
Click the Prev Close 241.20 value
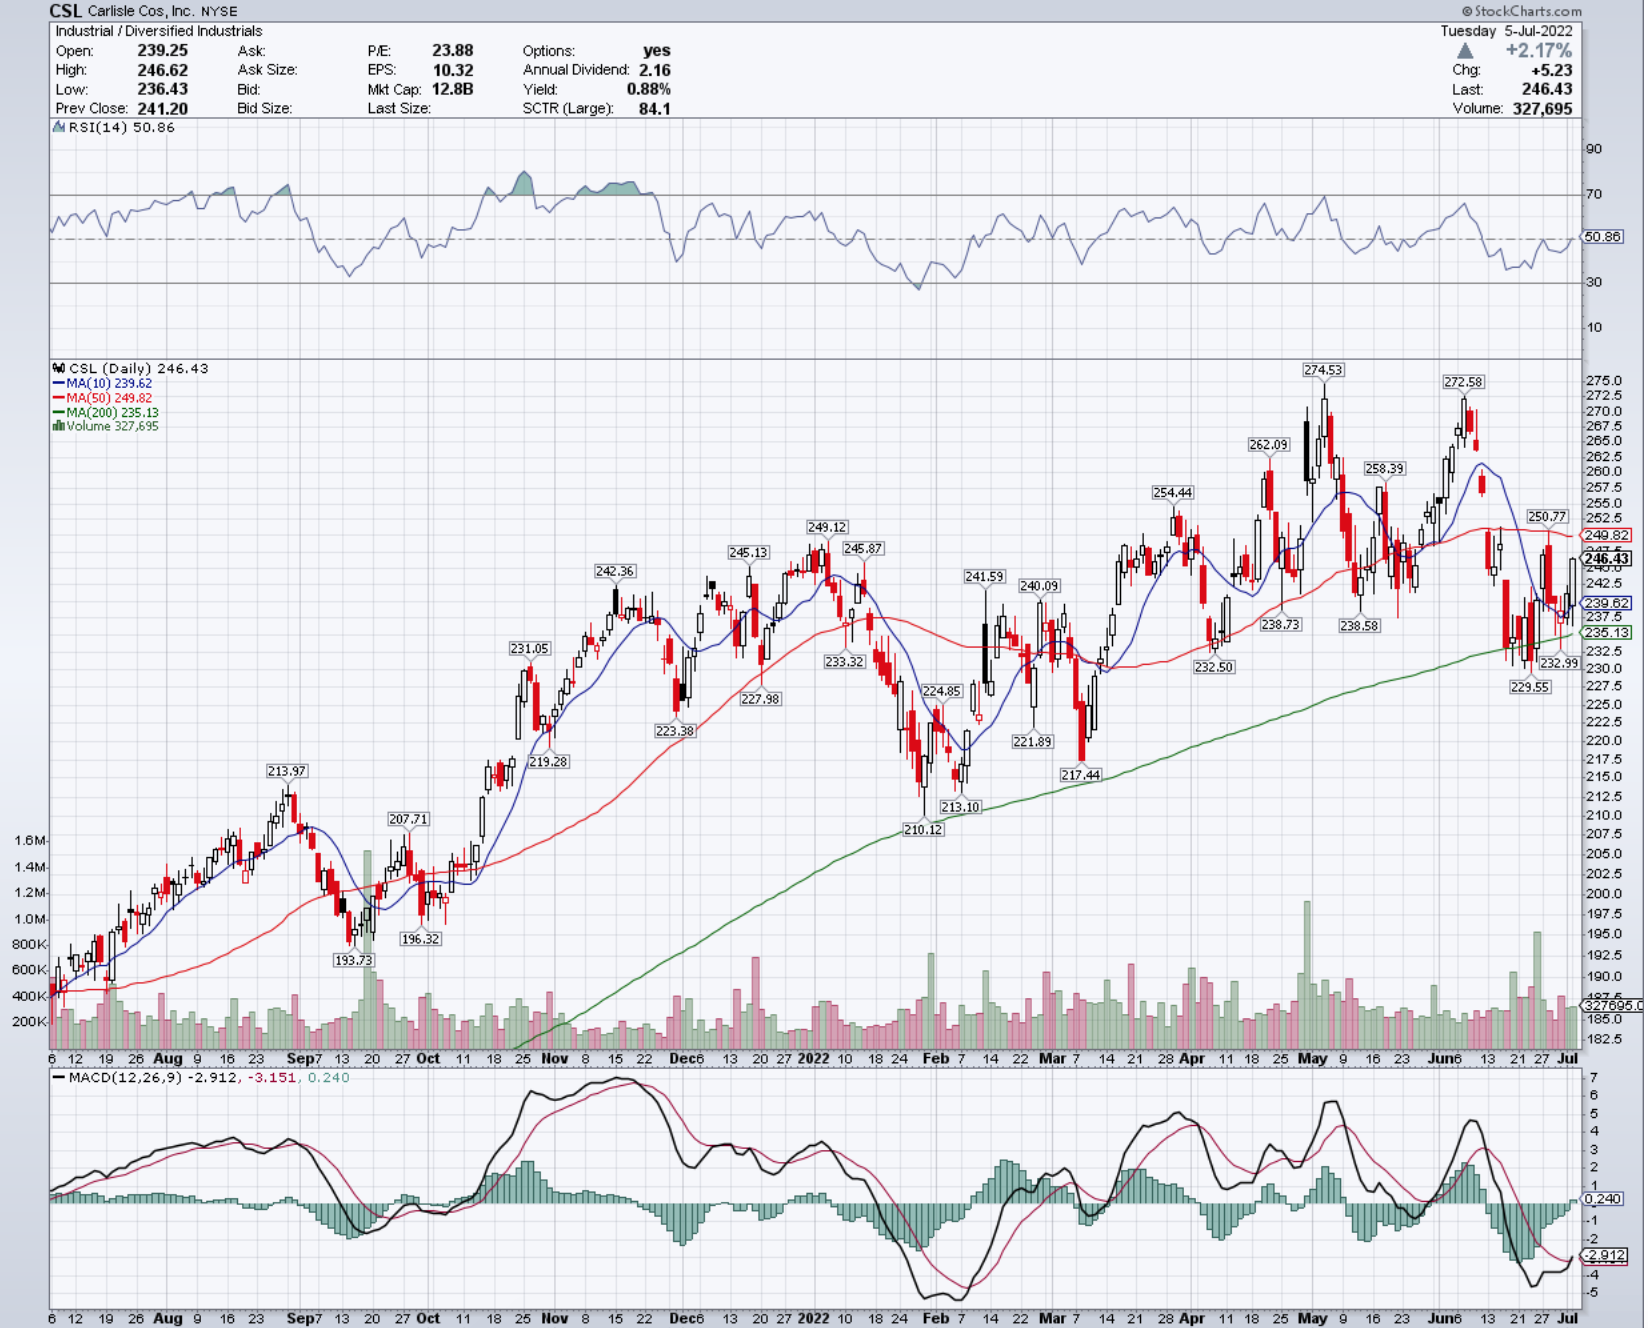coord(162,108)
